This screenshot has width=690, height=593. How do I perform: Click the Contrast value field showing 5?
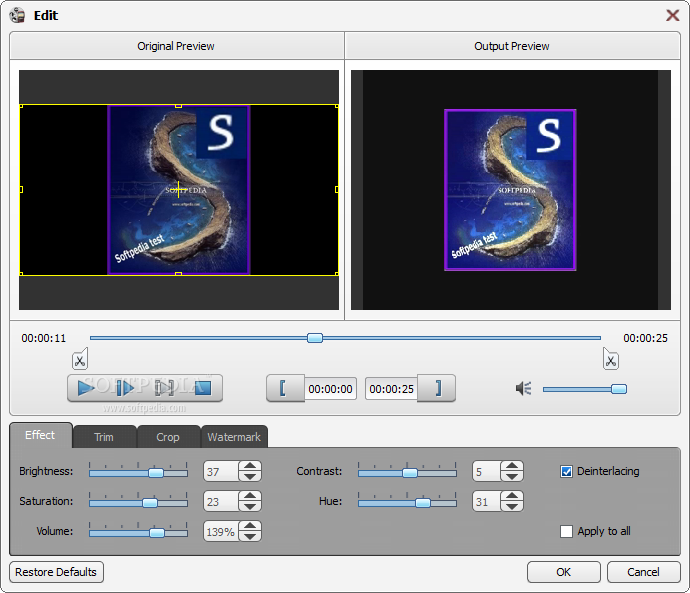[x=487, y=472]
